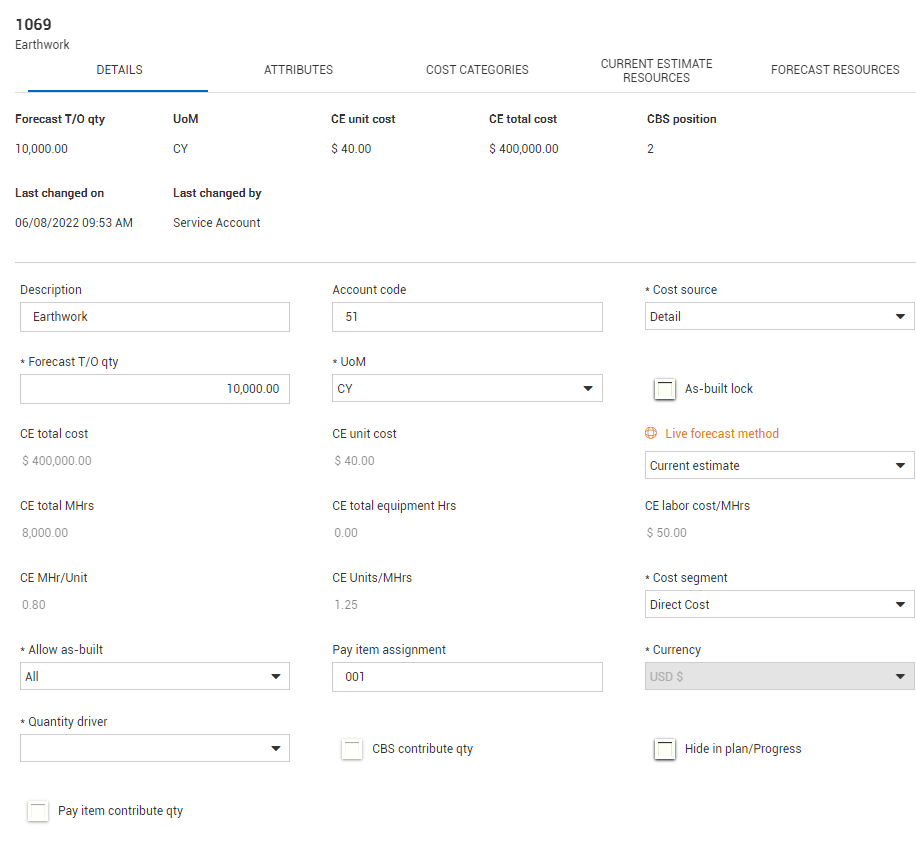Viewport: 916px width, 865px height.
Task: Open the Cost source dropdown
Action: click(x=779, y=317)
